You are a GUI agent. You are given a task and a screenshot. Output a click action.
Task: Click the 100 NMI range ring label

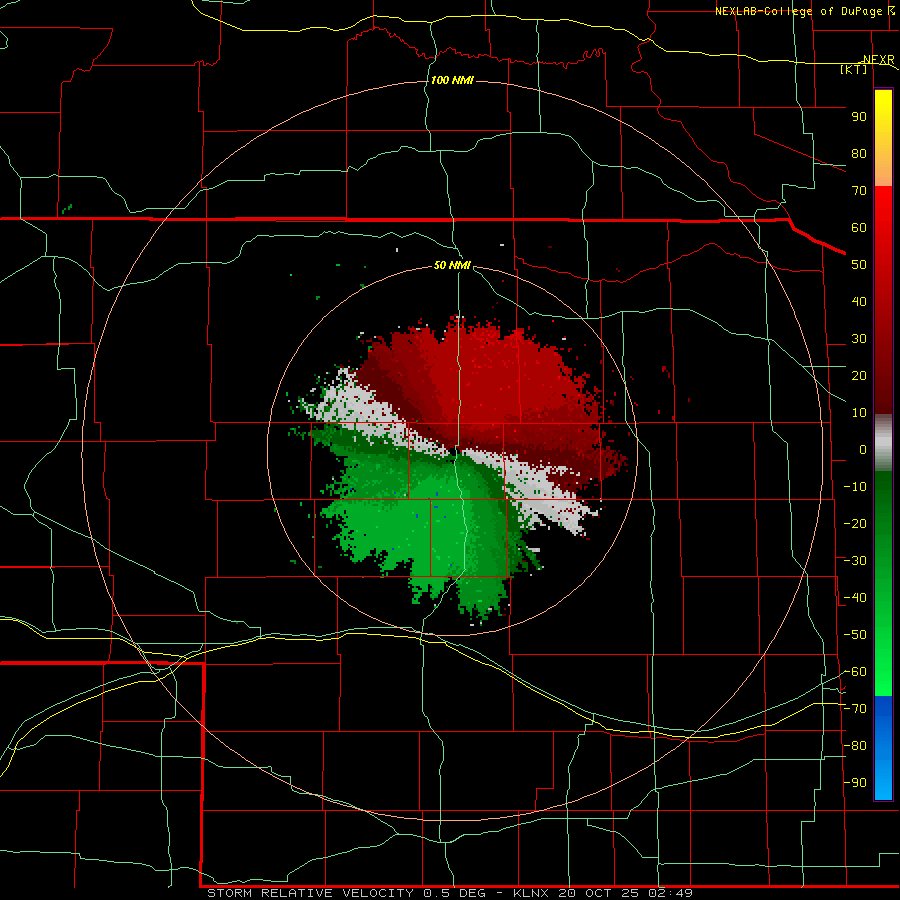[x=452, y=80]
